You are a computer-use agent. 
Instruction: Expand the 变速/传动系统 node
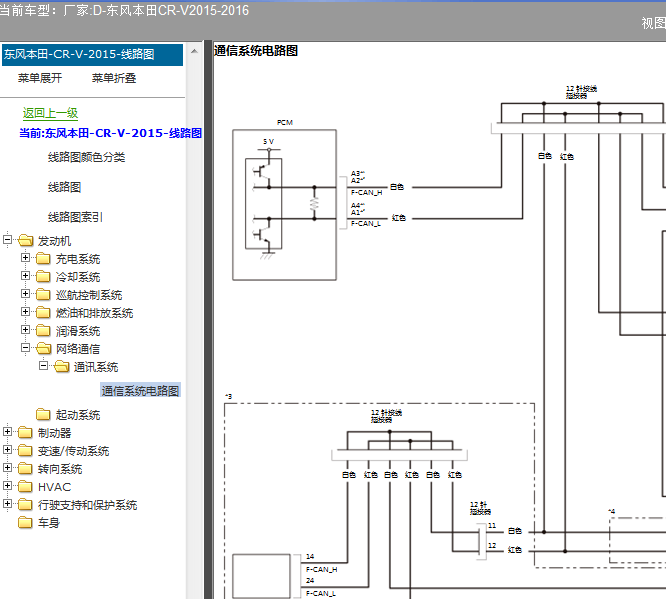[x=7, y=449]
